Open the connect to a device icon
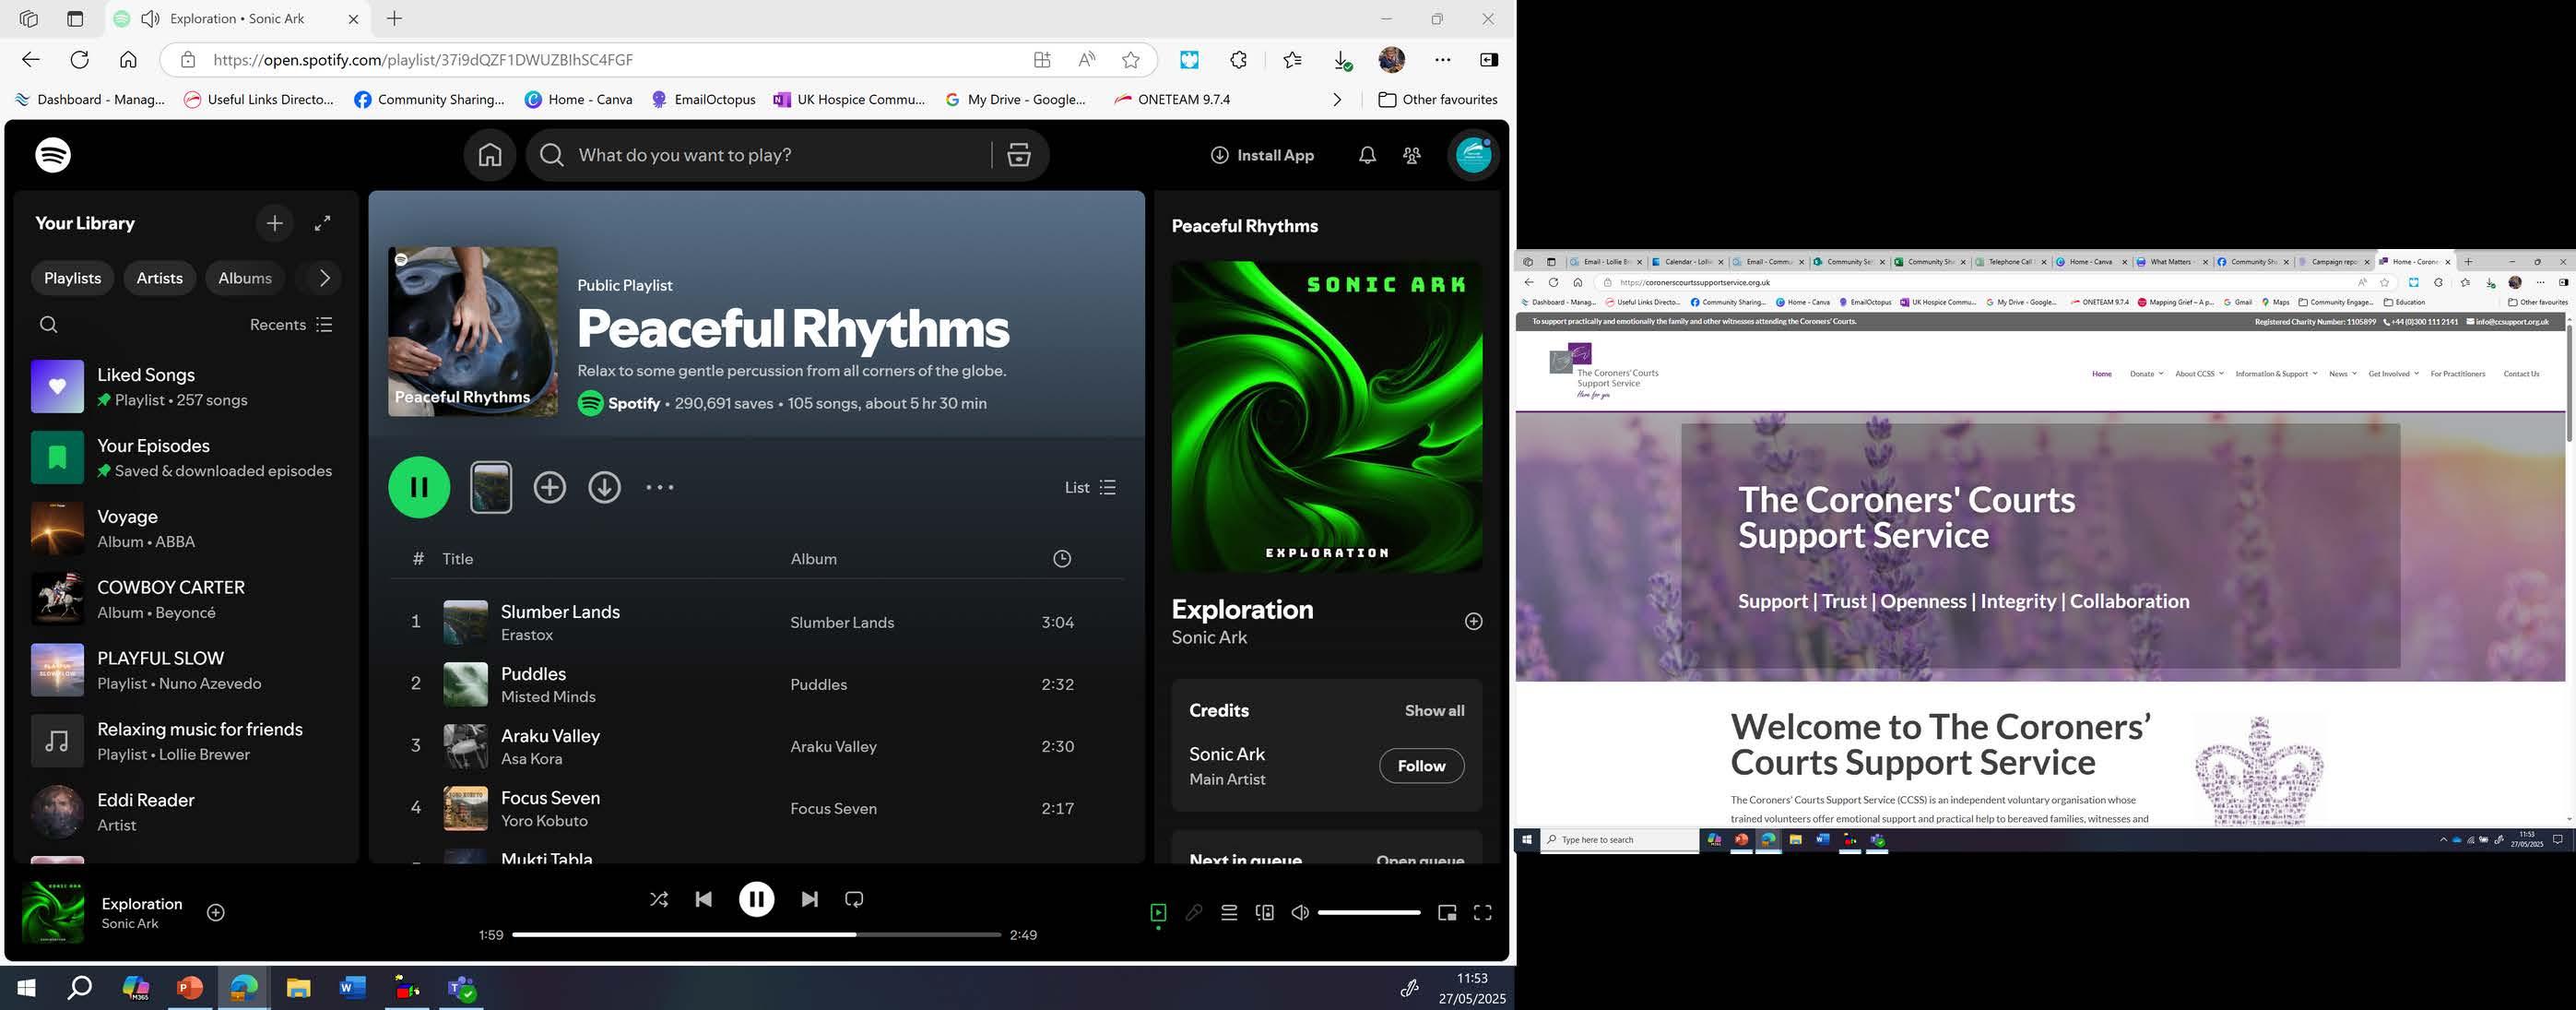Screen dimensions: 2576x1010 (x=1264, y=912)
